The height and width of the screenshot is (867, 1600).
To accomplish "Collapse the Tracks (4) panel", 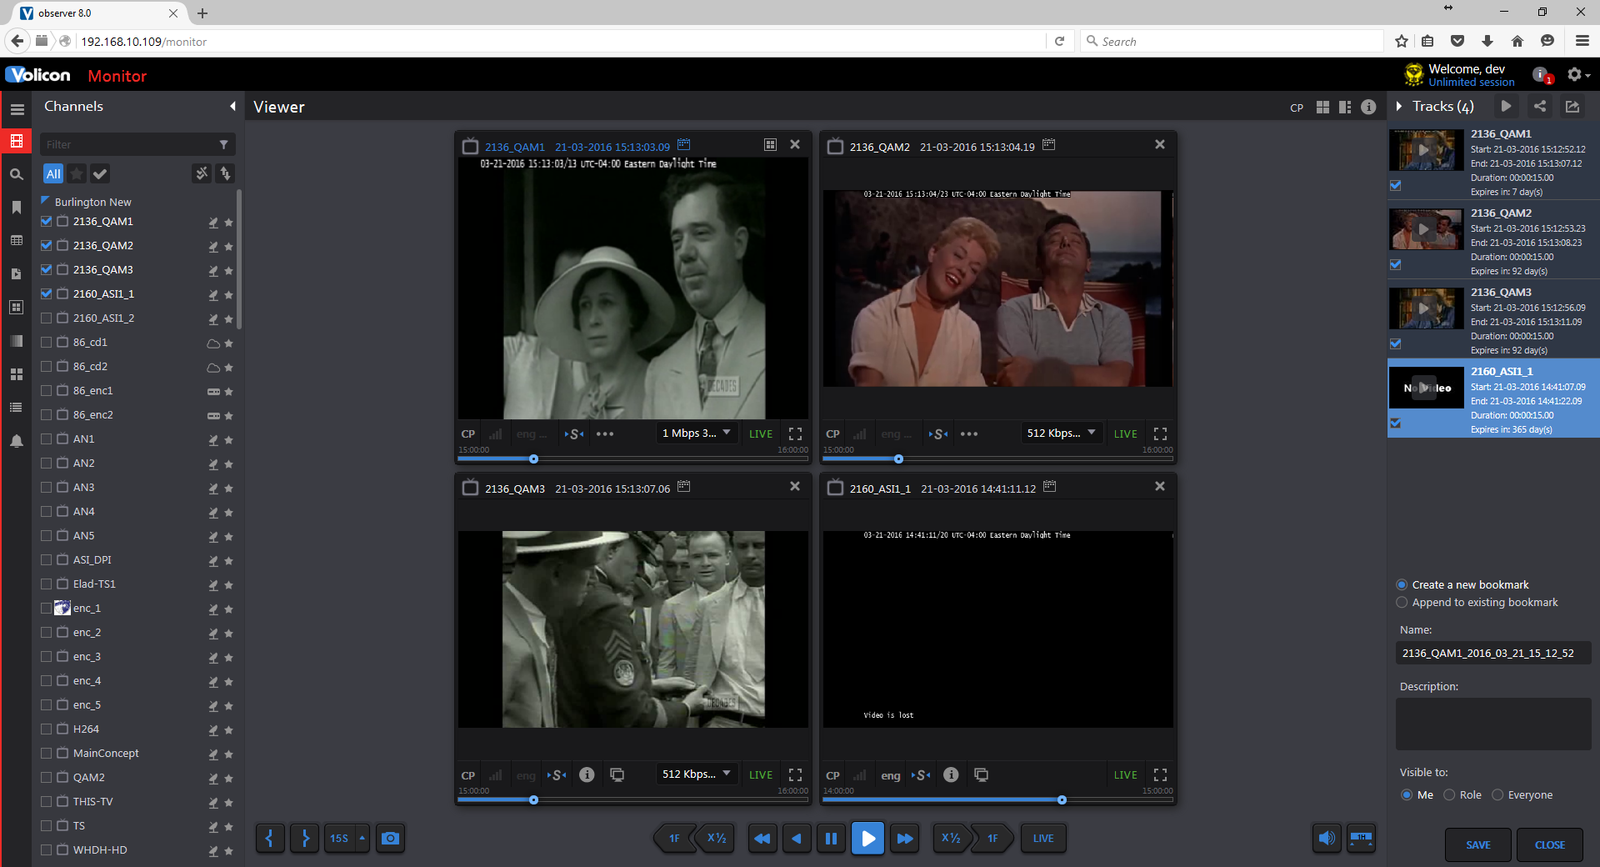I will [x=1399, y=106].
